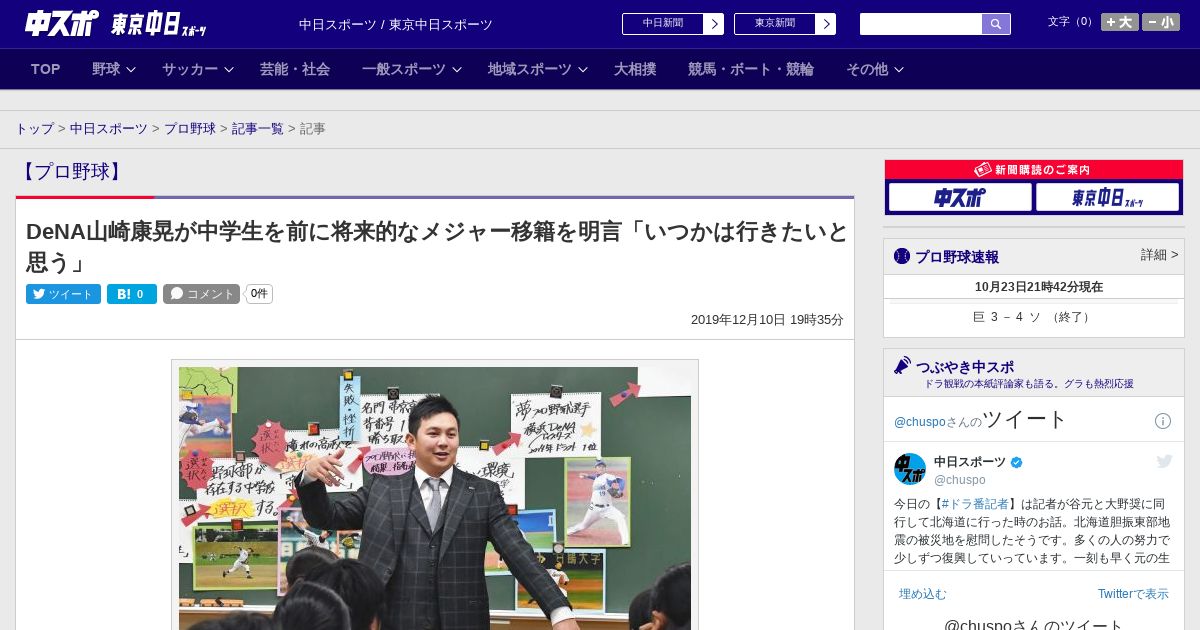Click Twitterで表示 link
Viewport: 1200px width, 630px height.
[x=1133, y=594]
